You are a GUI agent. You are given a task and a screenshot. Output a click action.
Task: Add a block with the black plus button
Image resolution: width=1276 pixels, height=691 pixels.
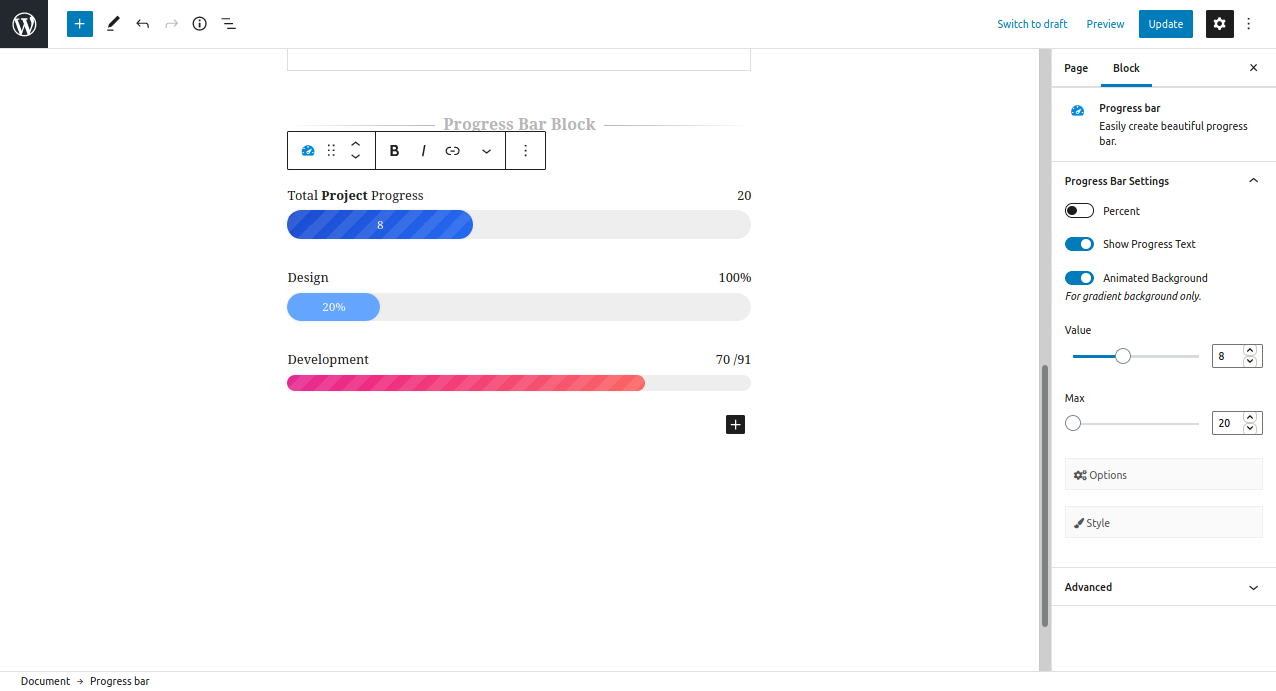[735, 425]
